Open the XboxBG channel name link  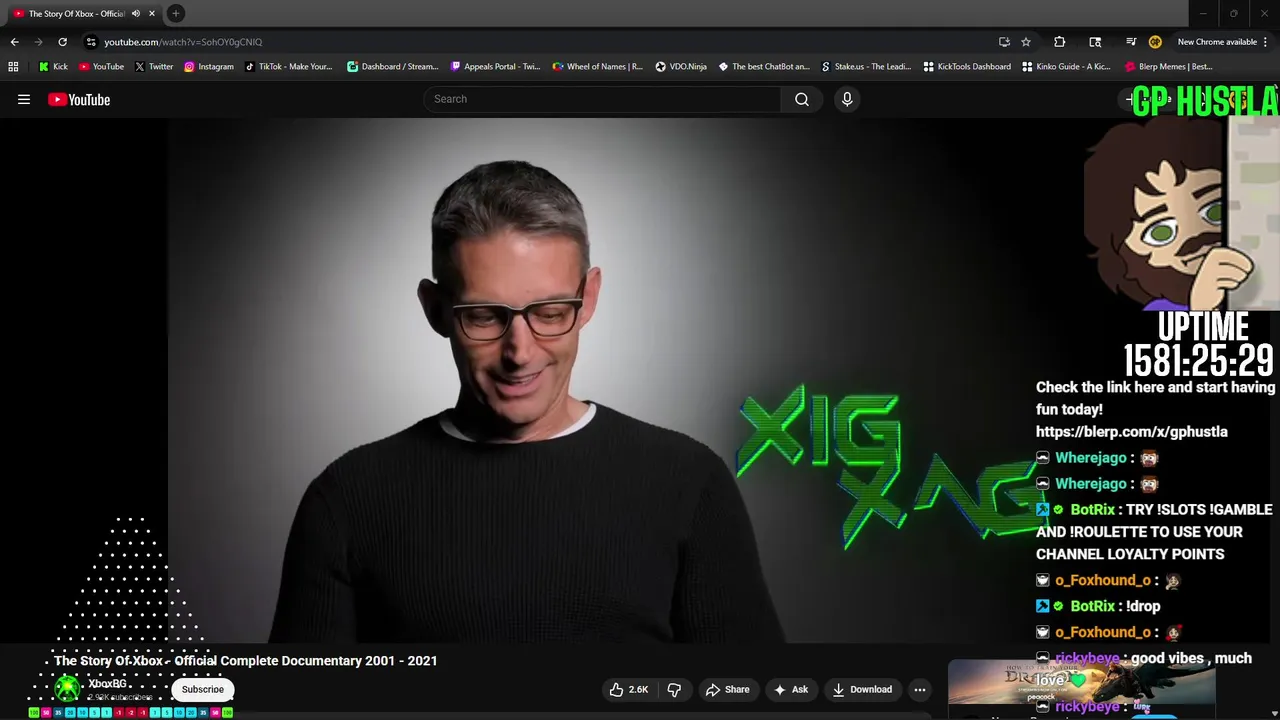click(x=107, y=684)
